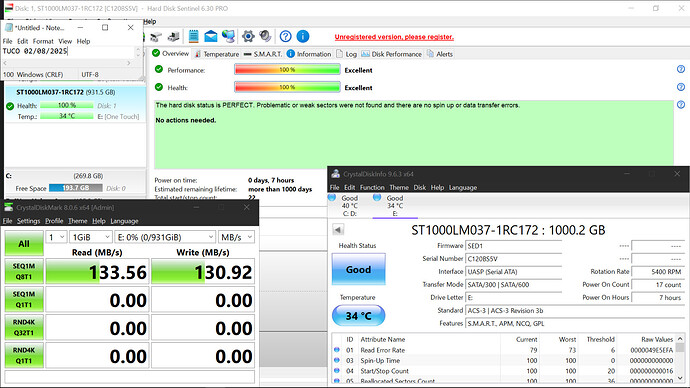
Task: Click the back arrow in CrystalDiskInfo
Action: [x=338, y=230]
